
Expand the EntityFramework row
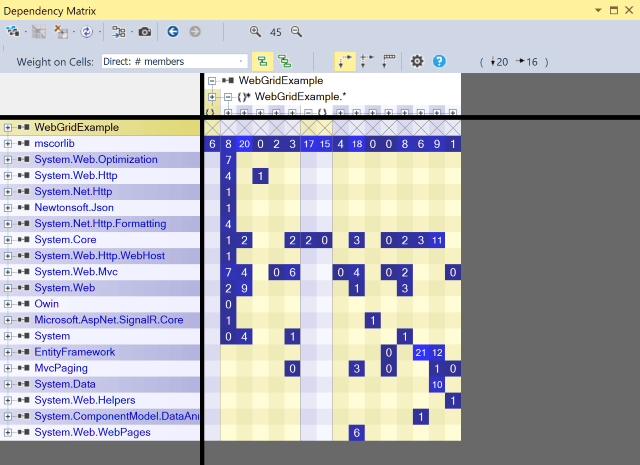point(7,352)
